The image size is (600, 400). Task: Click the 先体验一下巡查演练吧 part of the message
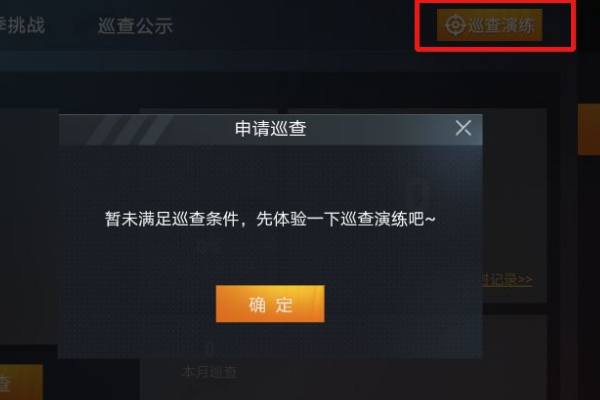point(346,219)
